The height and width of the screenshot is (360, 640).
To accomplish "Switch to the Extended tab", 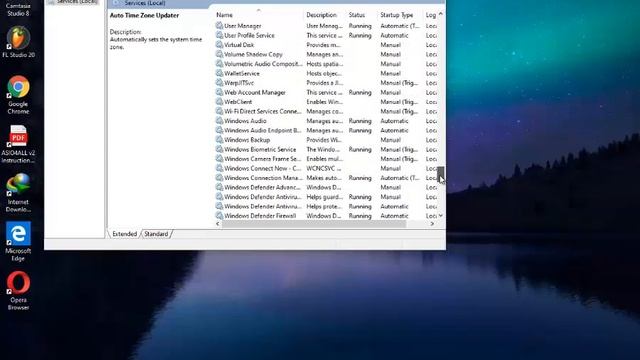I will (124, 234).
